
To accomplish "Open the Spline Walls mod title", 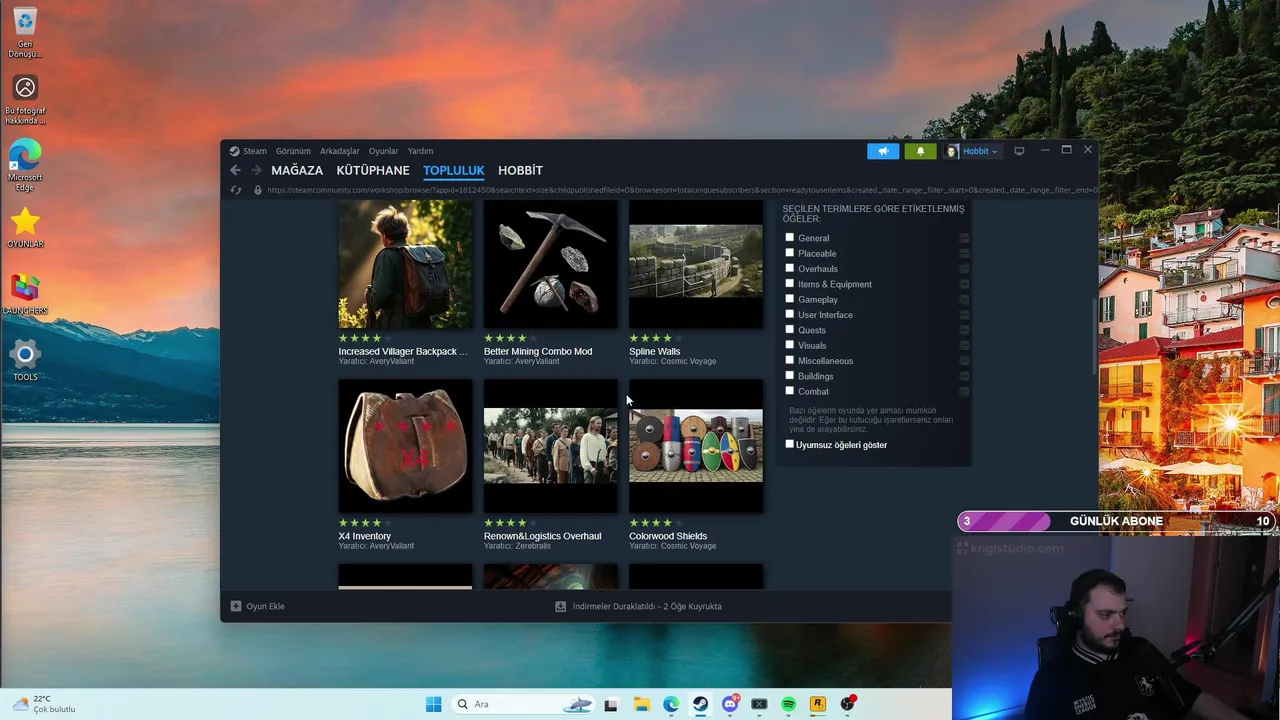I will click(x=654, y=351).
